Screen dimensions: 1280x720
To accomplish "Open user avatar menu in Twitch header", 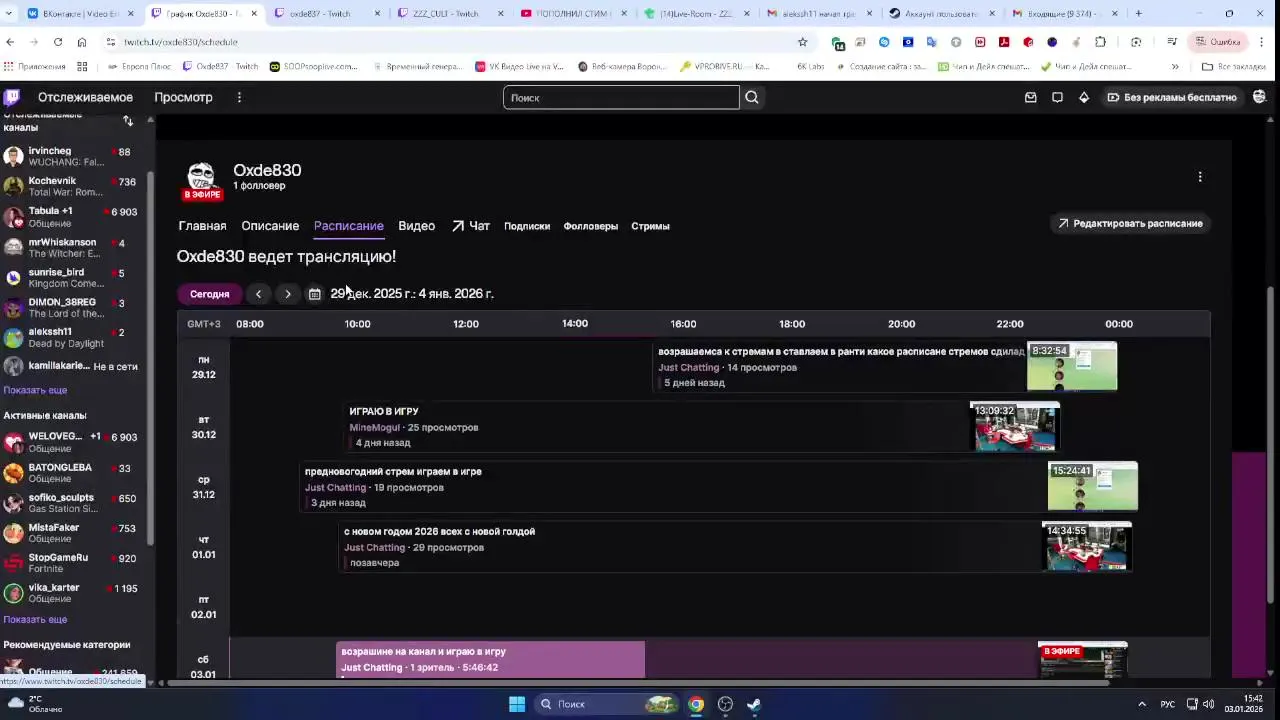I will (x=1260, y=97).
